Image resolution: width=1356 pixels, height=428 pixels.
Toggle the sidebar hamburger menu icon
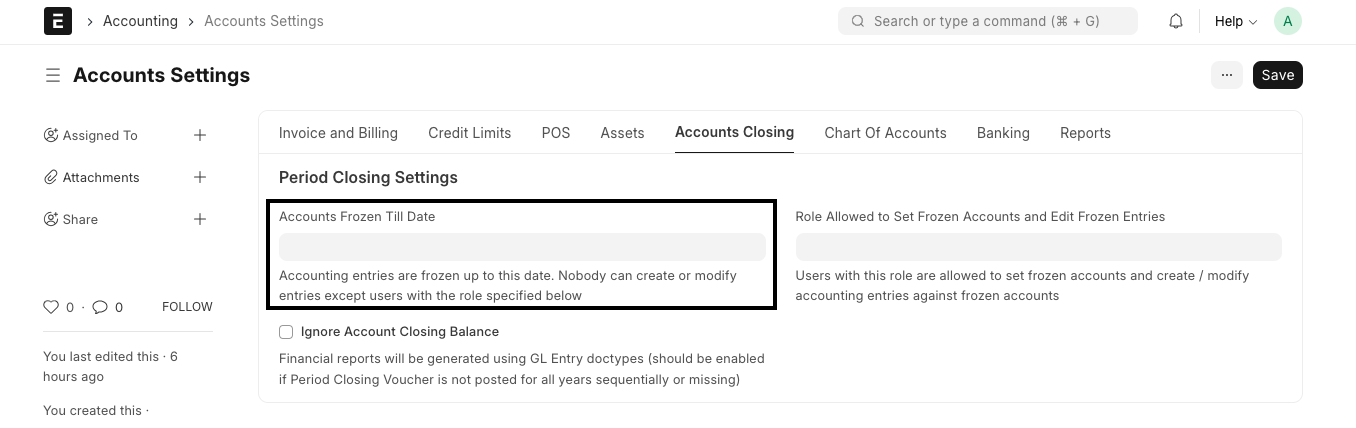53,75
